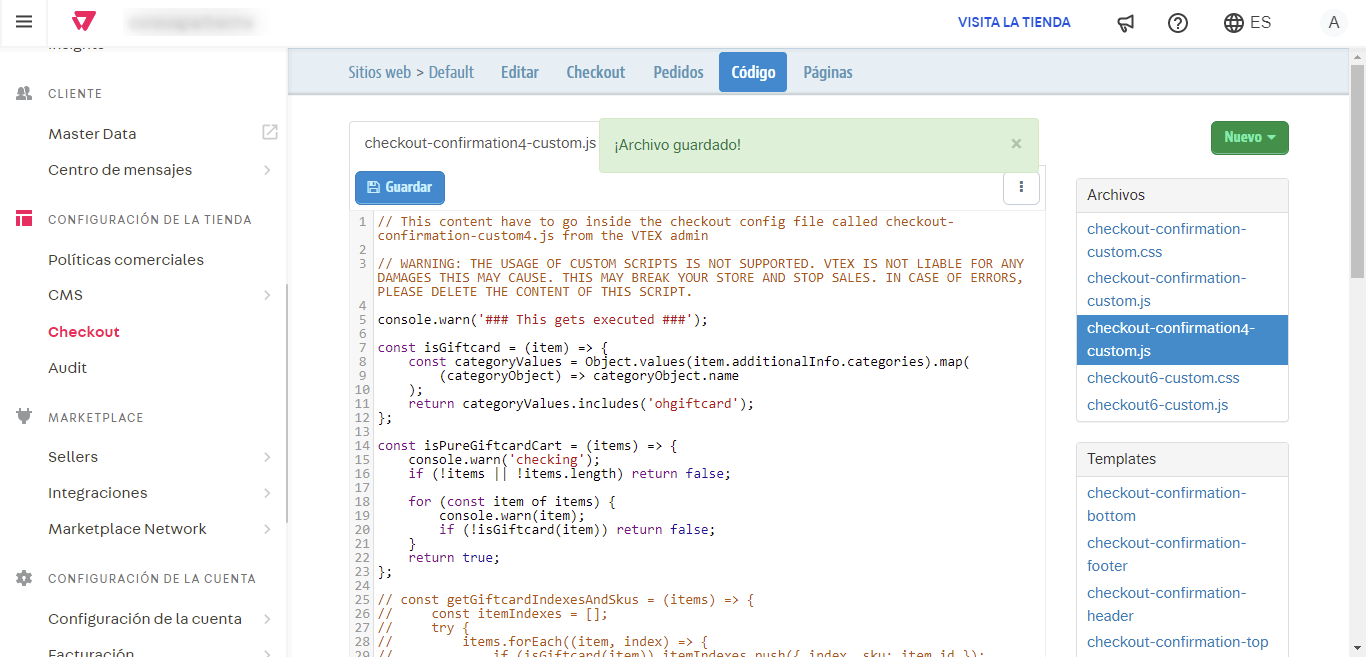Open the three-dot options menu in editor
This screenshot has width=1366, height=657.
1021,187
